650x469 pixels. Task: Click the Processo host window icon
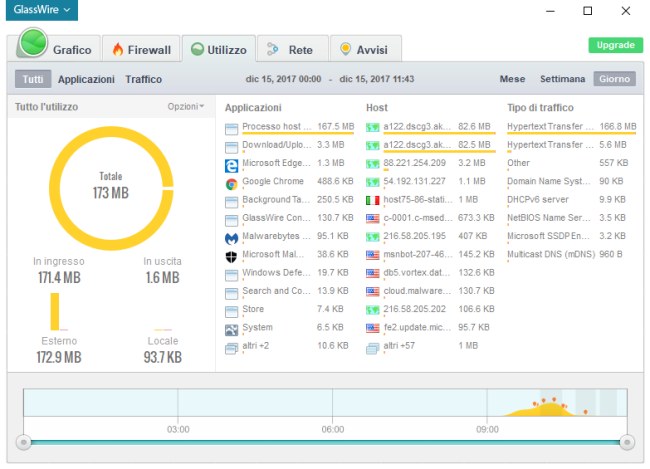(231, 129)
